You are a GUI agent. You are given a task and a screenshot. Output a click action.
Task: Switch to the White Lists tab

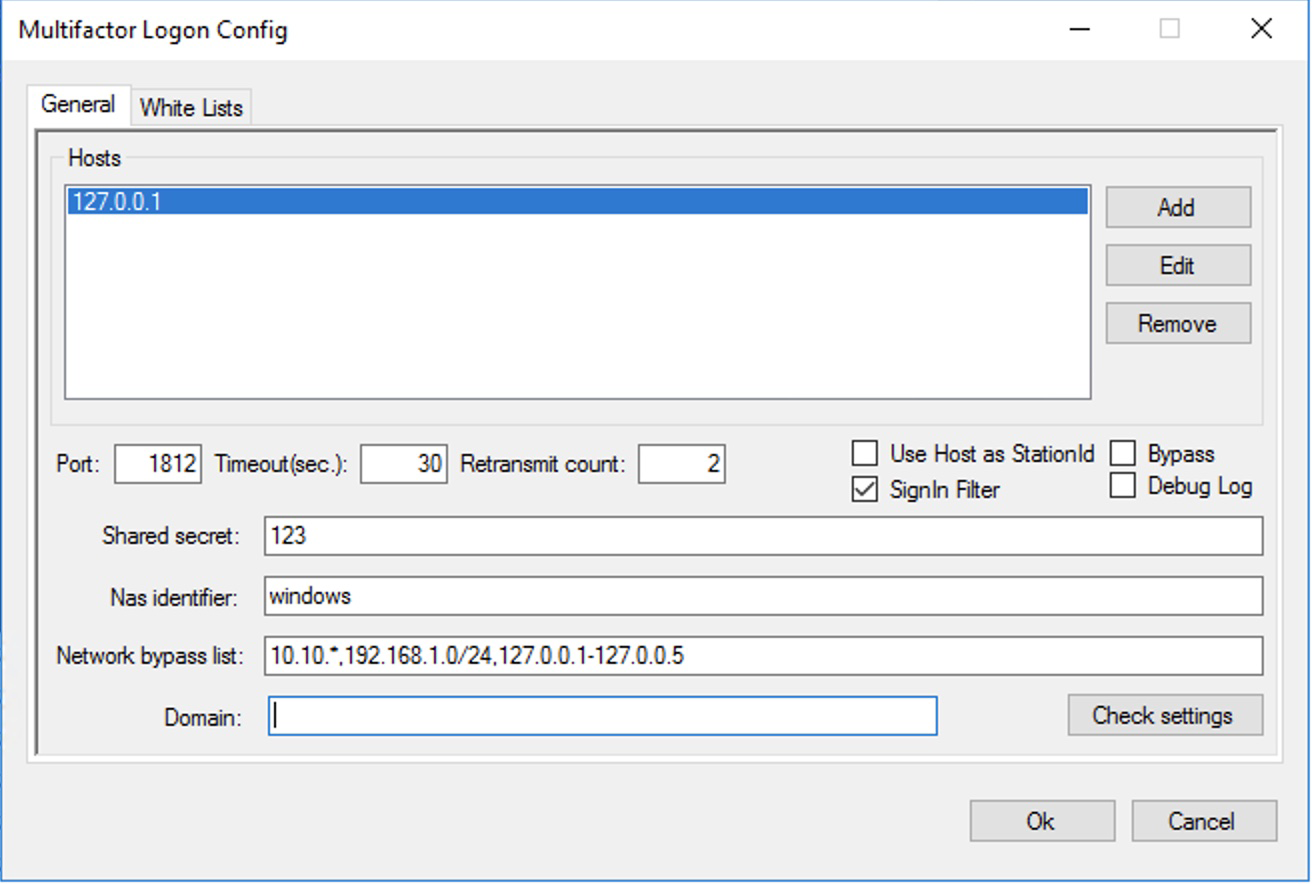[x=191, y=107]
